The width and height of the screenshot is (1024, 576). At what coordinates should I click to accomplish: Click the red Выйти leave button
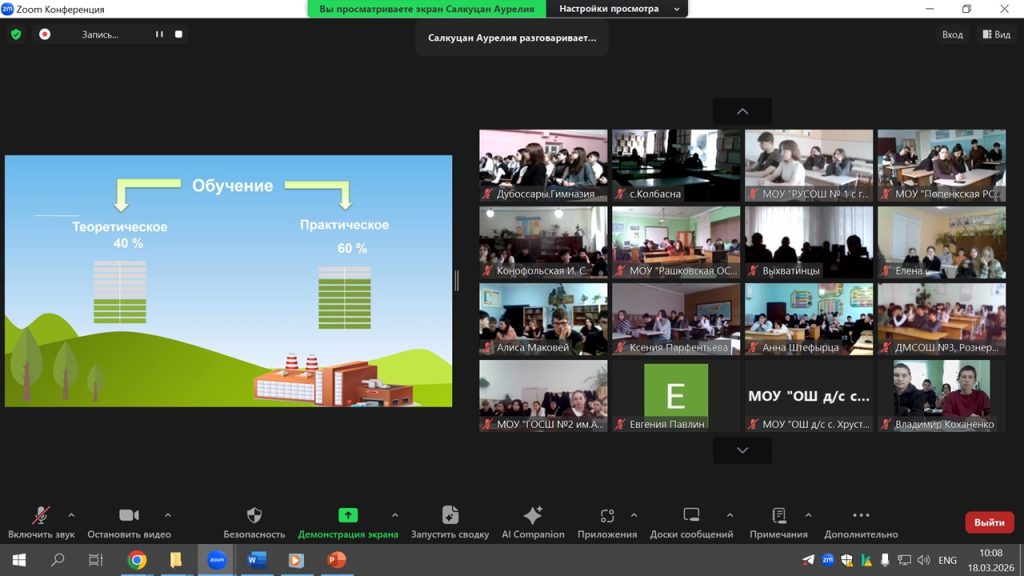(x=988, y=522)
